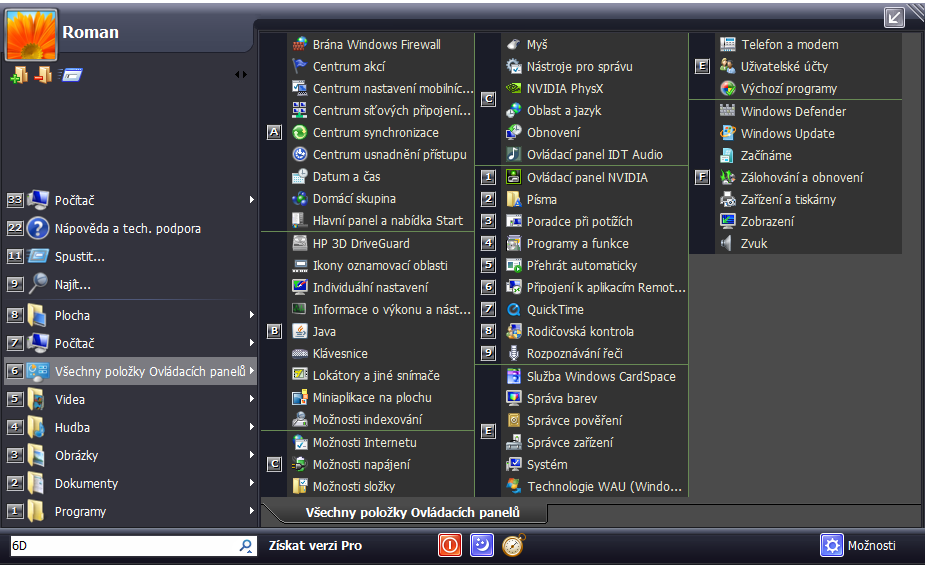Click Výchozí programy entry
This screenshot has width=928, height=565.
808,88
